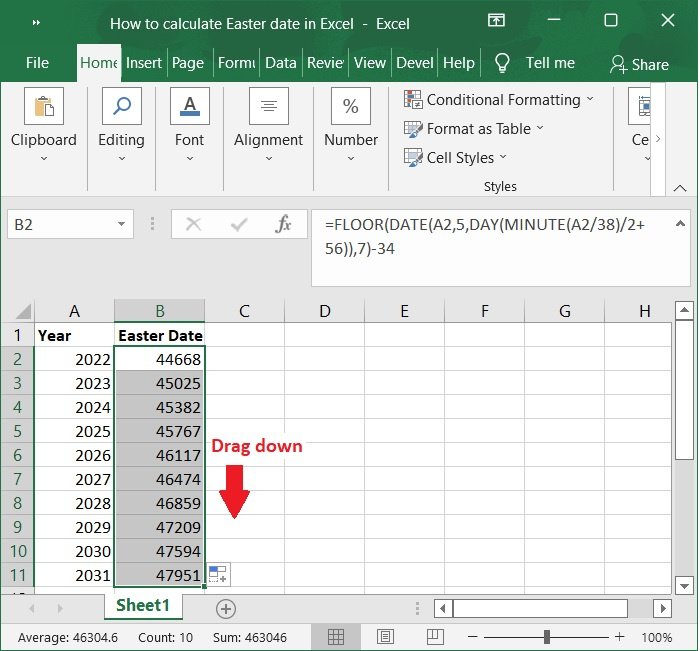This screenshot has height=651, width=700.
Task: Open the Number format percent icon
Action: pyautogui.click(x=351, y=107)
